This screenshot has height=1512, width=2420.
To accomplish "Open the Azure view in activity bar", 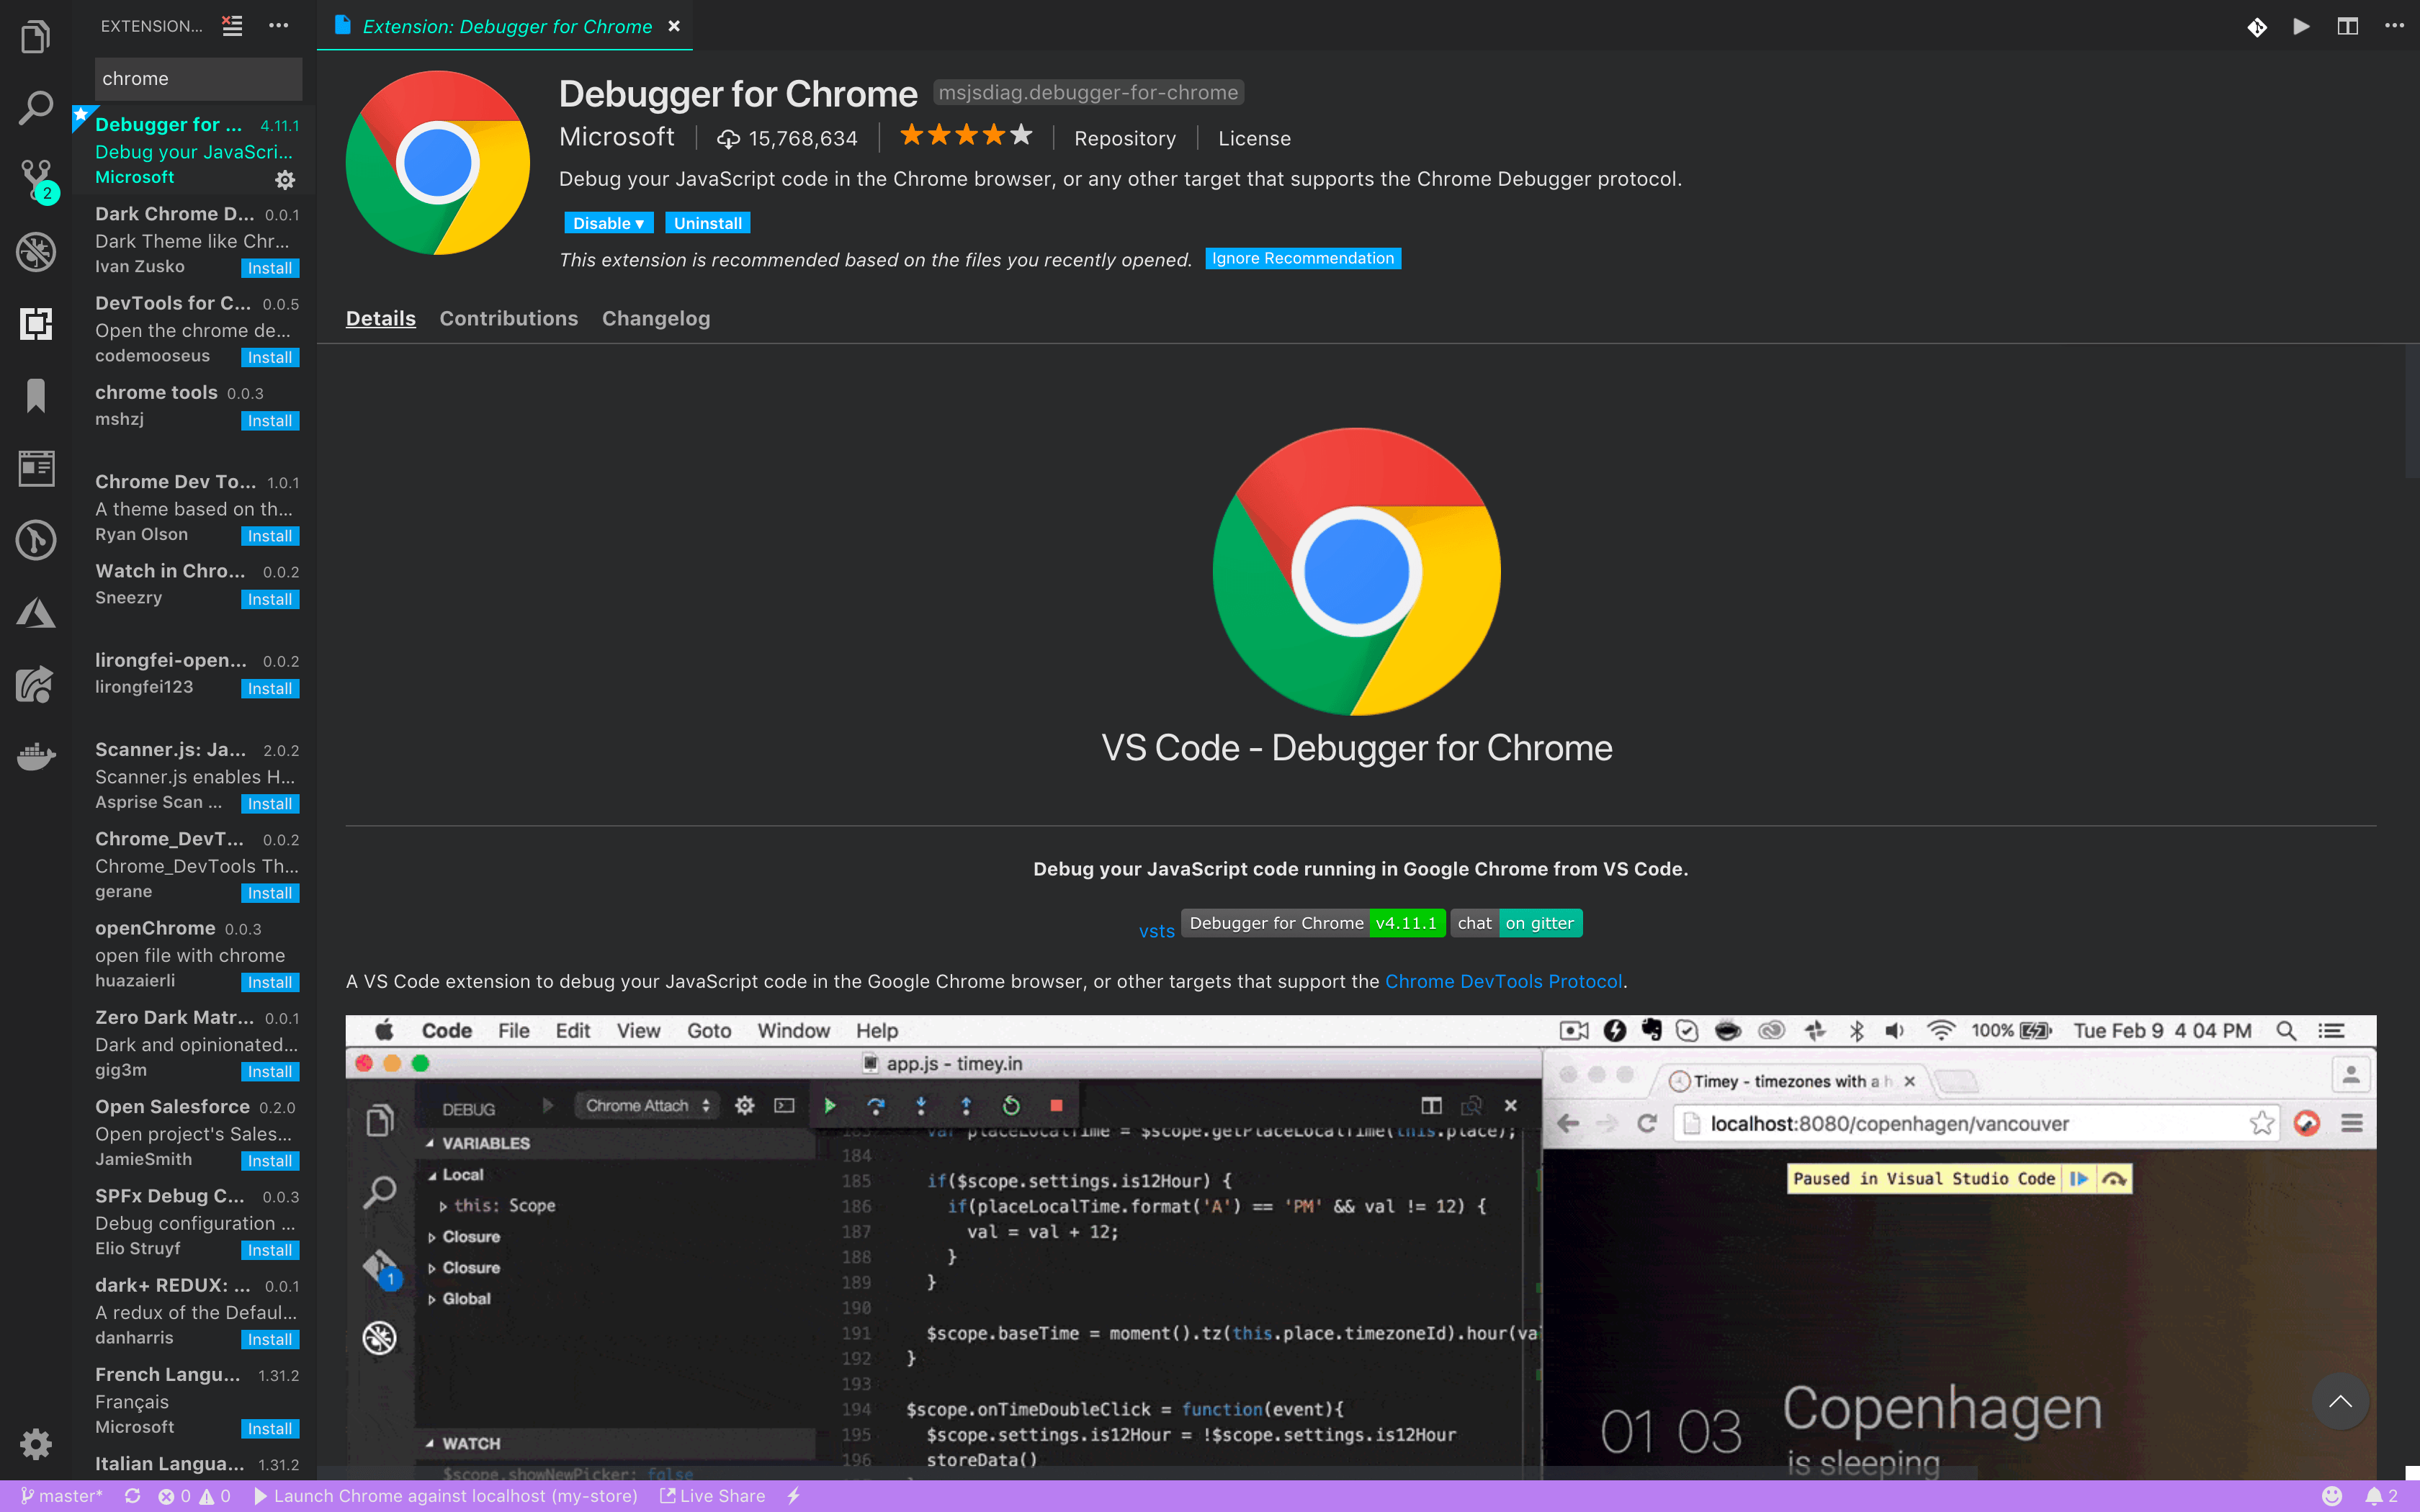I will pyautogui.click(x=36, y=613).
